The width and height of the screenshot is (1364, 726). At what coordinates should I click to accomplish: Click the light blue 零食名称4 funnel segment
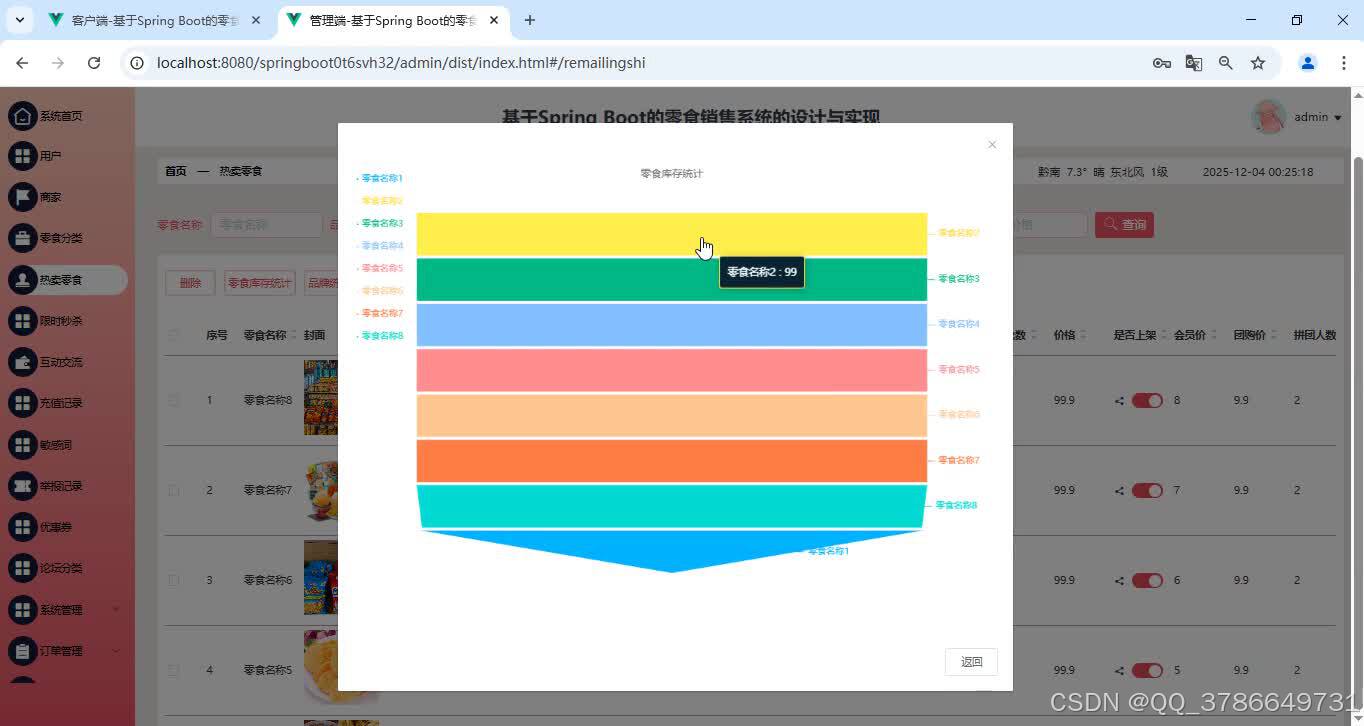click(x=672, y=325)
